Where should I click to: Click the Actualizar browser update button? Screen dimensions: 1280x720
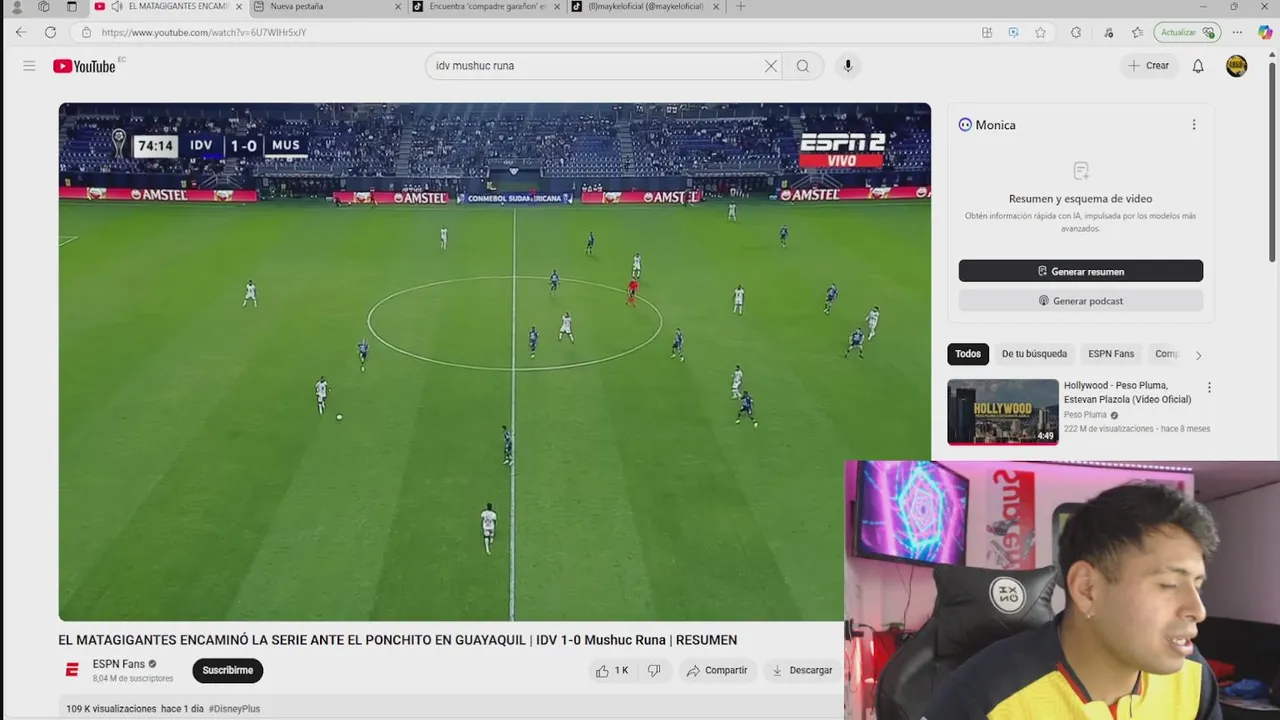1187,32
